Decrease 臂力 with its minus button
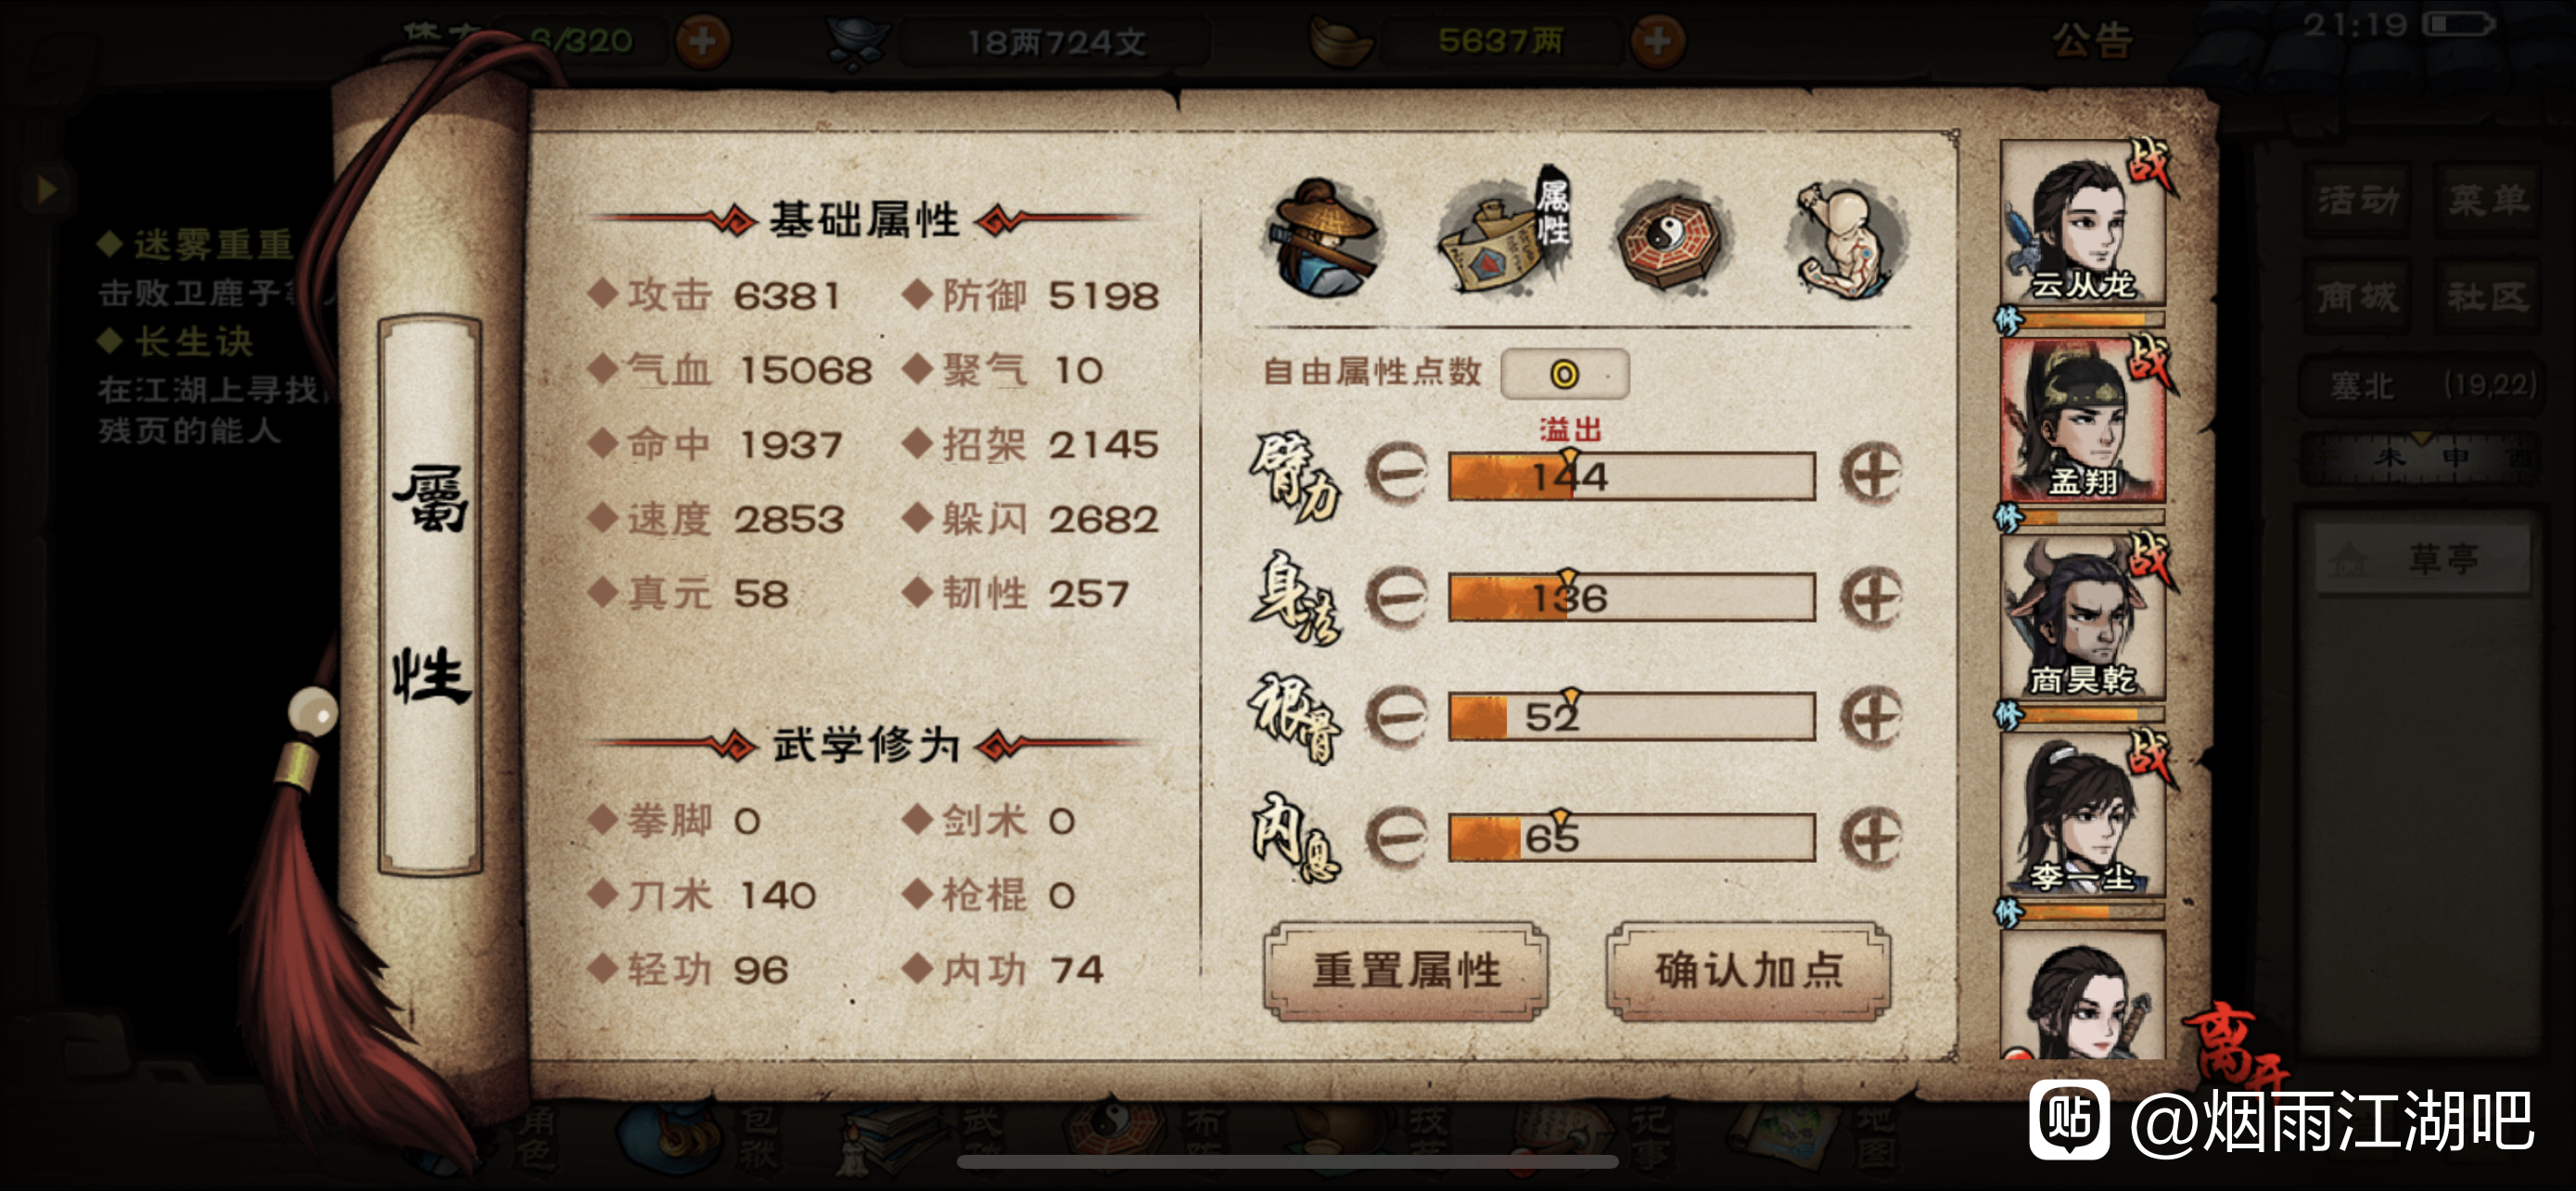2576x1191 pixels. (x=1396, y=474)
